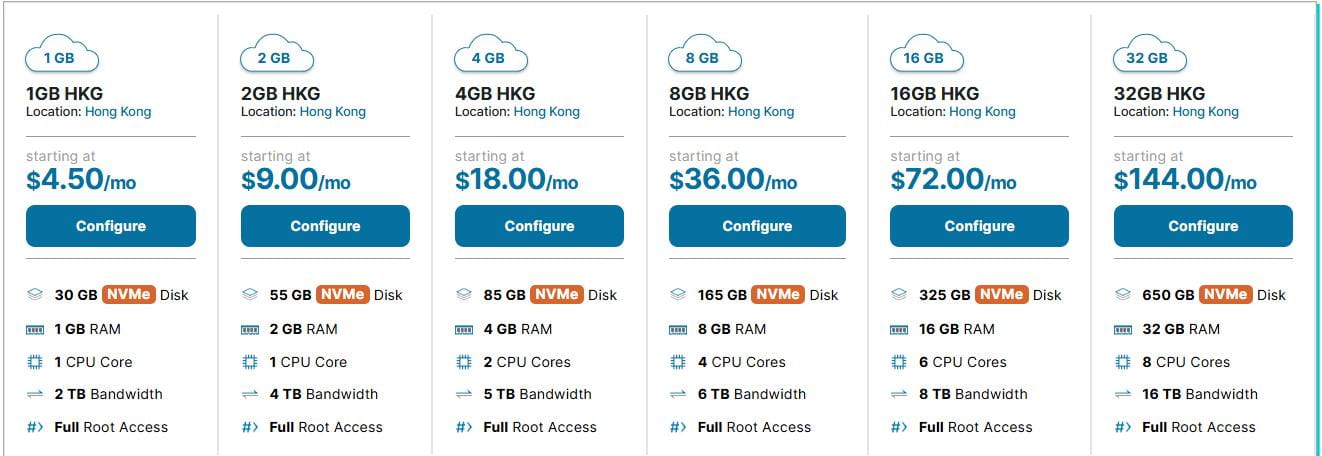Configure the 1GB HKG plan
The height and width of the screenshot is (456, 1322).
pos(111,226)
